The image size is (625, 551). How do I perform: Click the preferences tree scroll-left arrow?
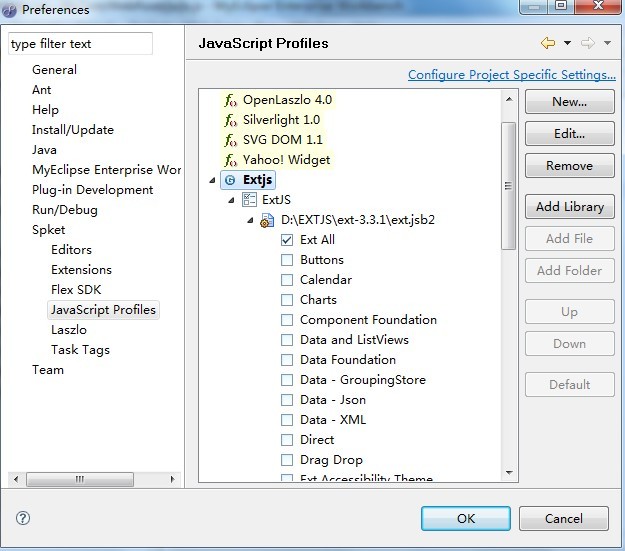tap(16, 479)
